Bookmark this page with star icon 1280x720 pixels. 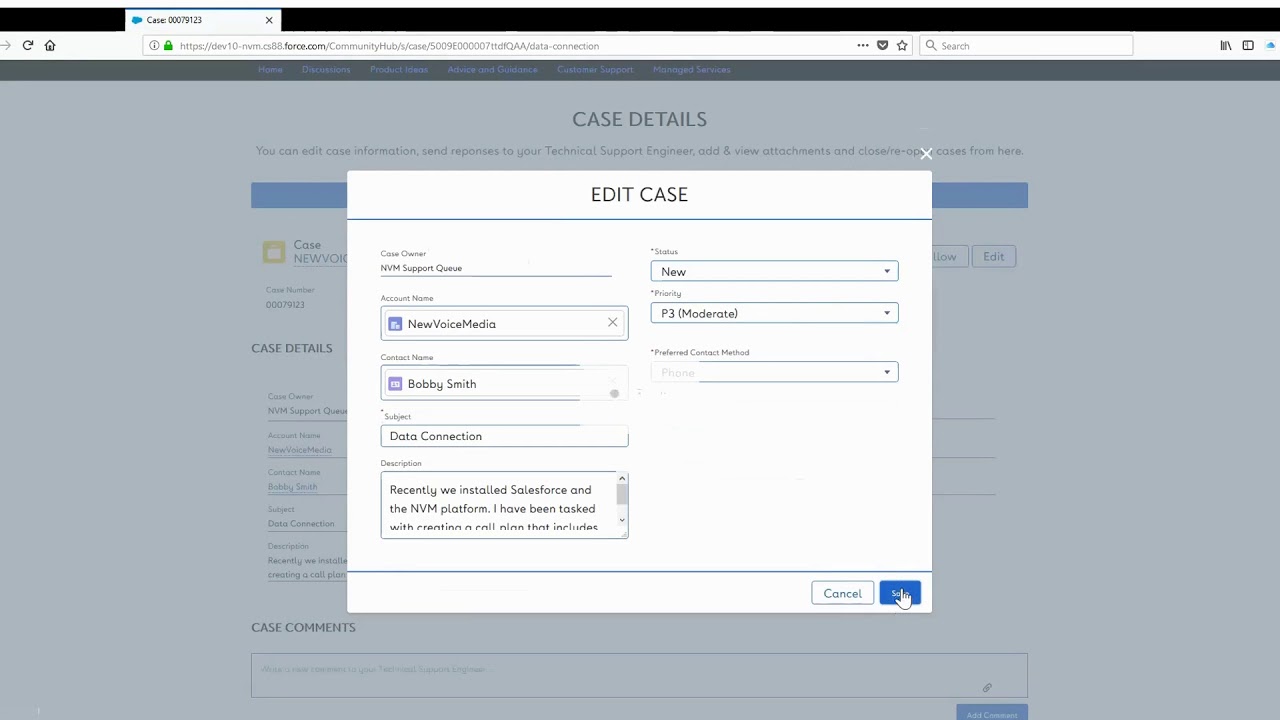click(902, 45)
